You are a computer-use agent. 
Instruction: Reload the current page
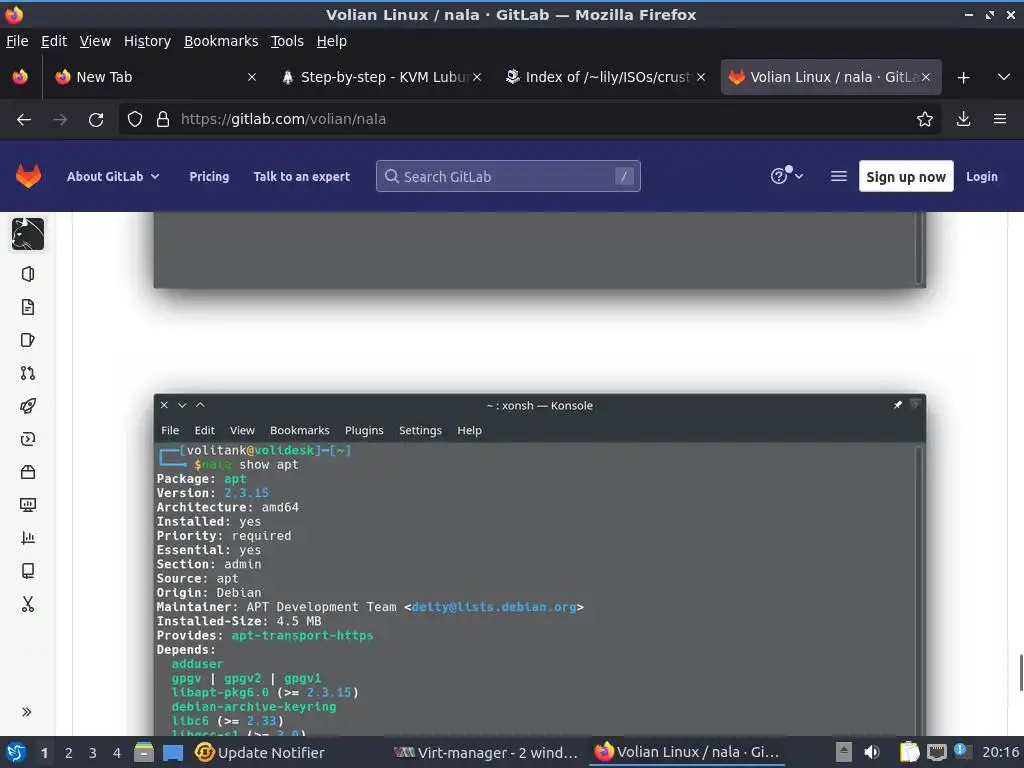[96, 120]
